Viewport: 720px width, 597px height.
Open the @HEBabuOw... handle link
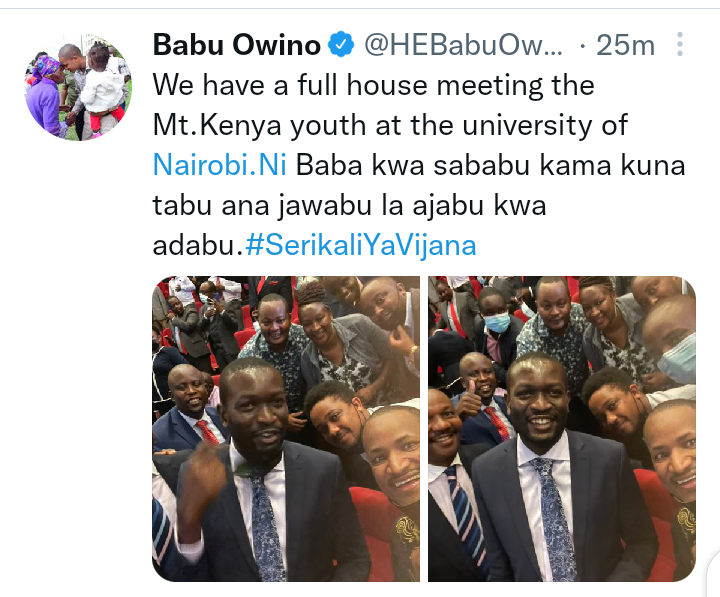[463, 45]
